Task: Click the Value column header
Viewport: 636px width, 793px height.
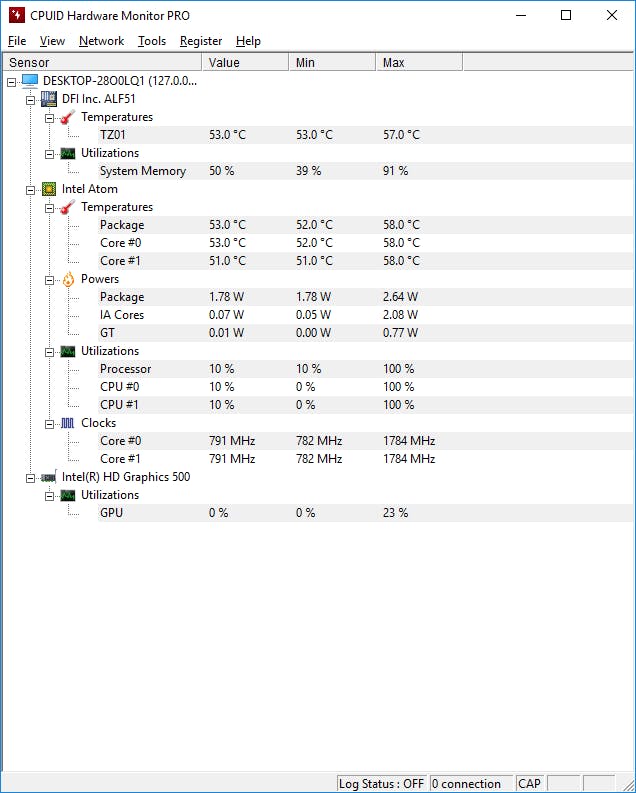Action: (x=245, y=62)
